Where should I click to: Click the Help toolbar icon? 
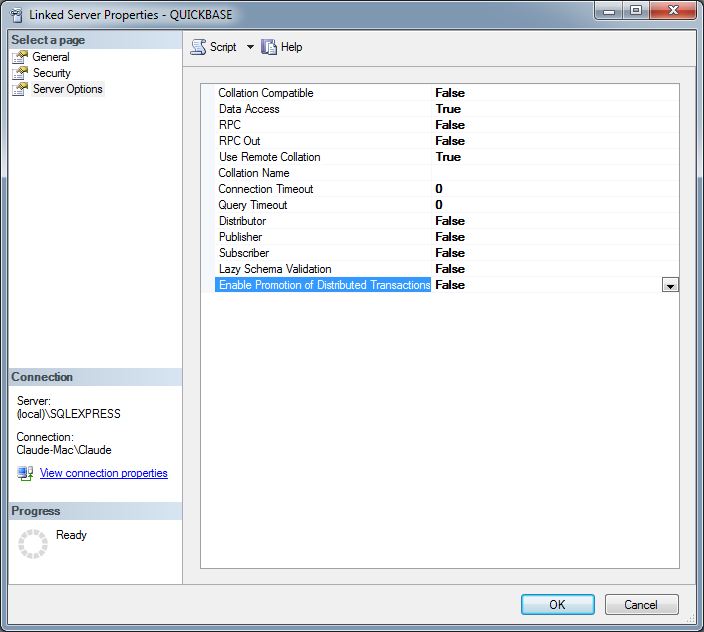click(269, 47)
